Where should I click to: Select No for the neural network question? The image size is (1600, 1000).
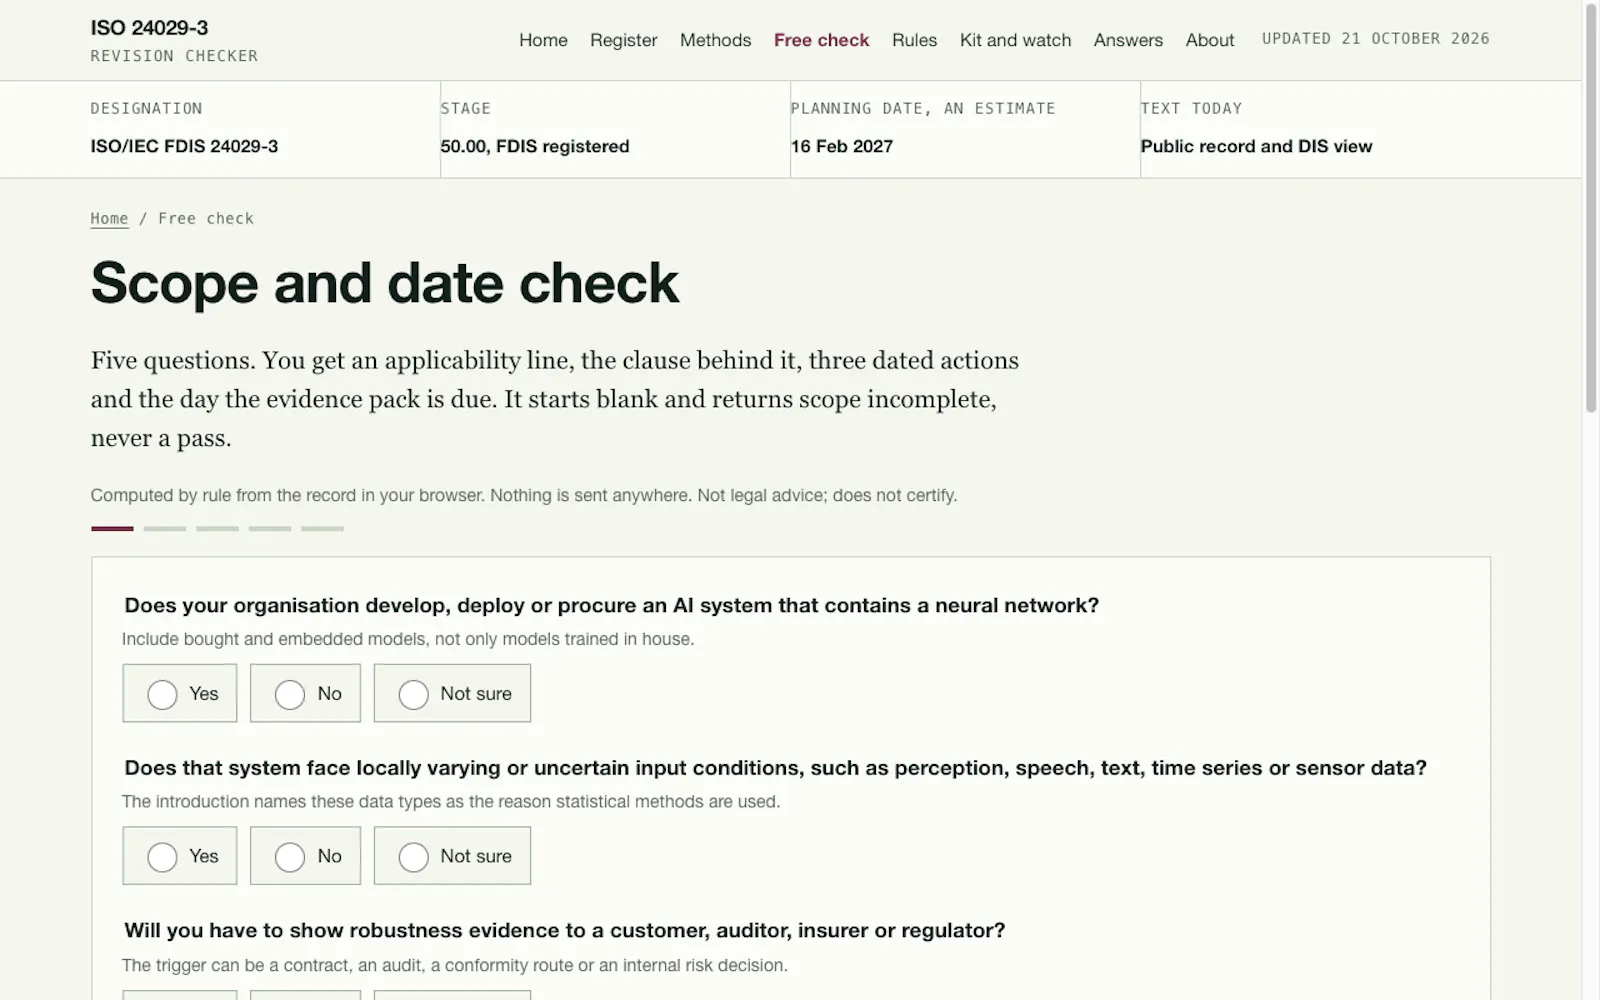click(305, 693)
